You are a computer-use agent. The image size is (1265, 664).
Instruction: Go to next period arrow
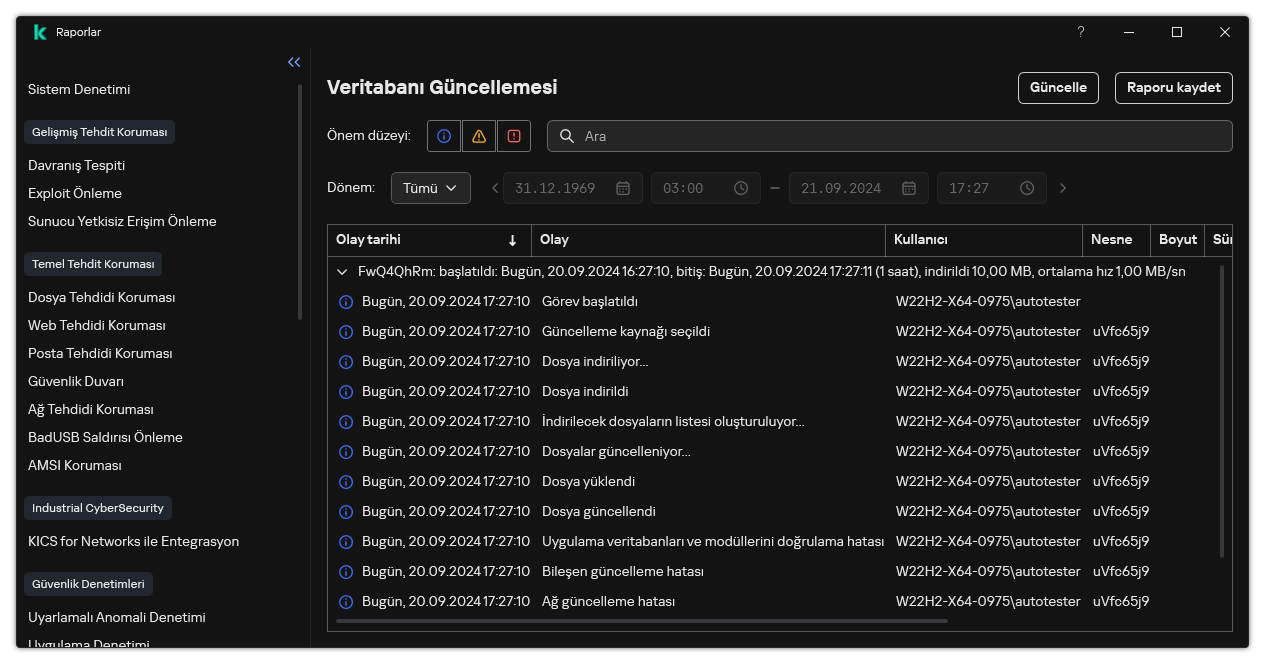click(x=1063, y=188)
